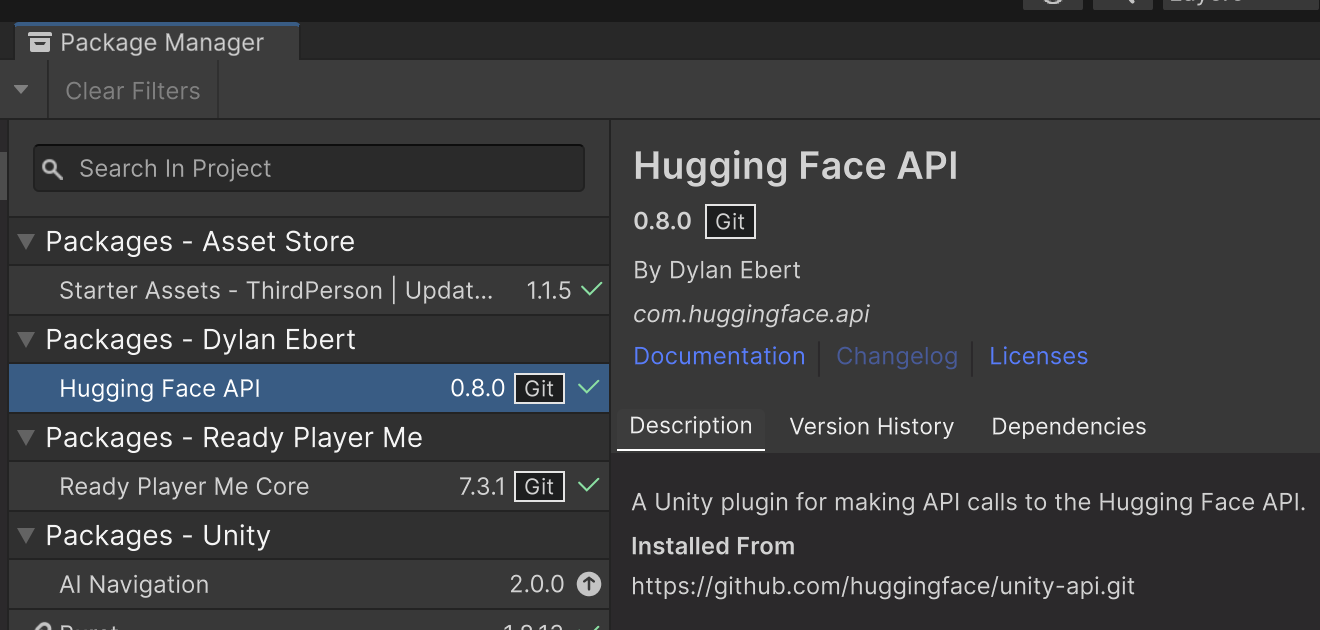This screenshot has height=630, width=1320.
Task: Click the 7.3.1 version of Ready Player Me Core
Action: click(482, 487)
